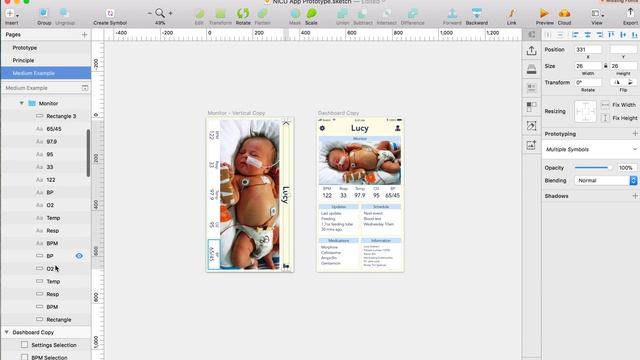This screenshot has width=640, height=360.
Task: Move the layer Forward
Action: click(452, 13)
